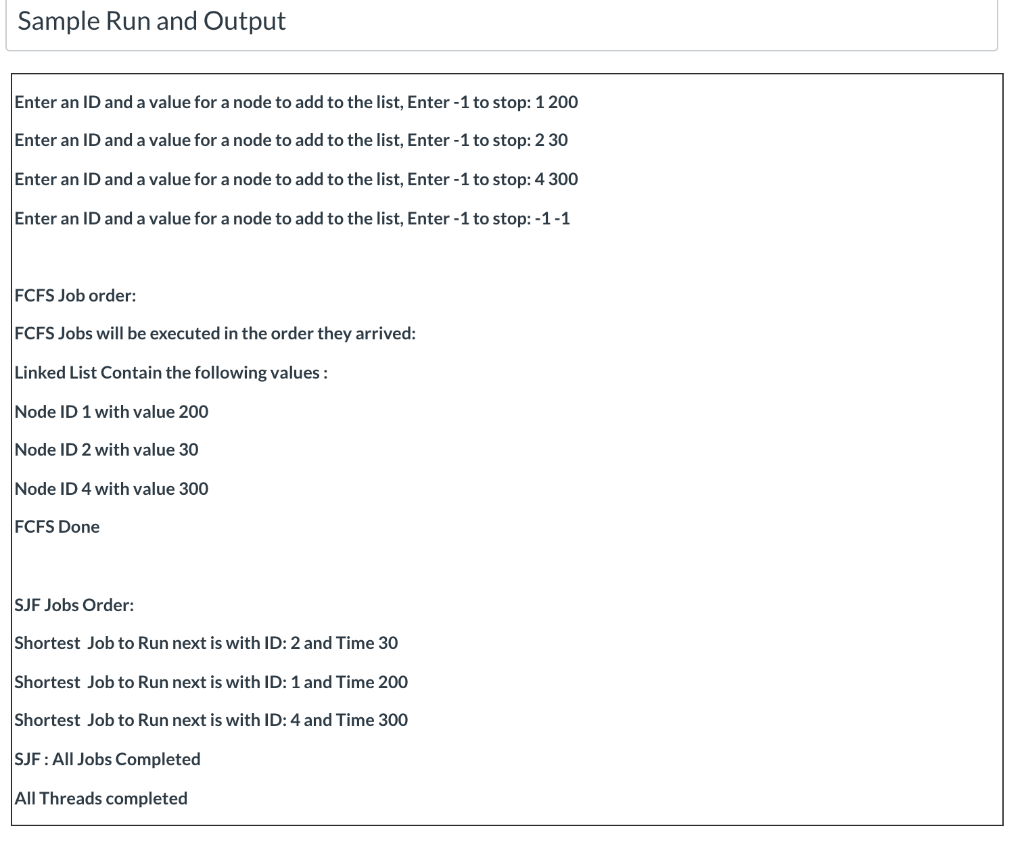Select the input line ending '1 200'
Image resolution: width=1024 pixels, height=845 pixels.
pyautogui.click(x=296, y=103)
